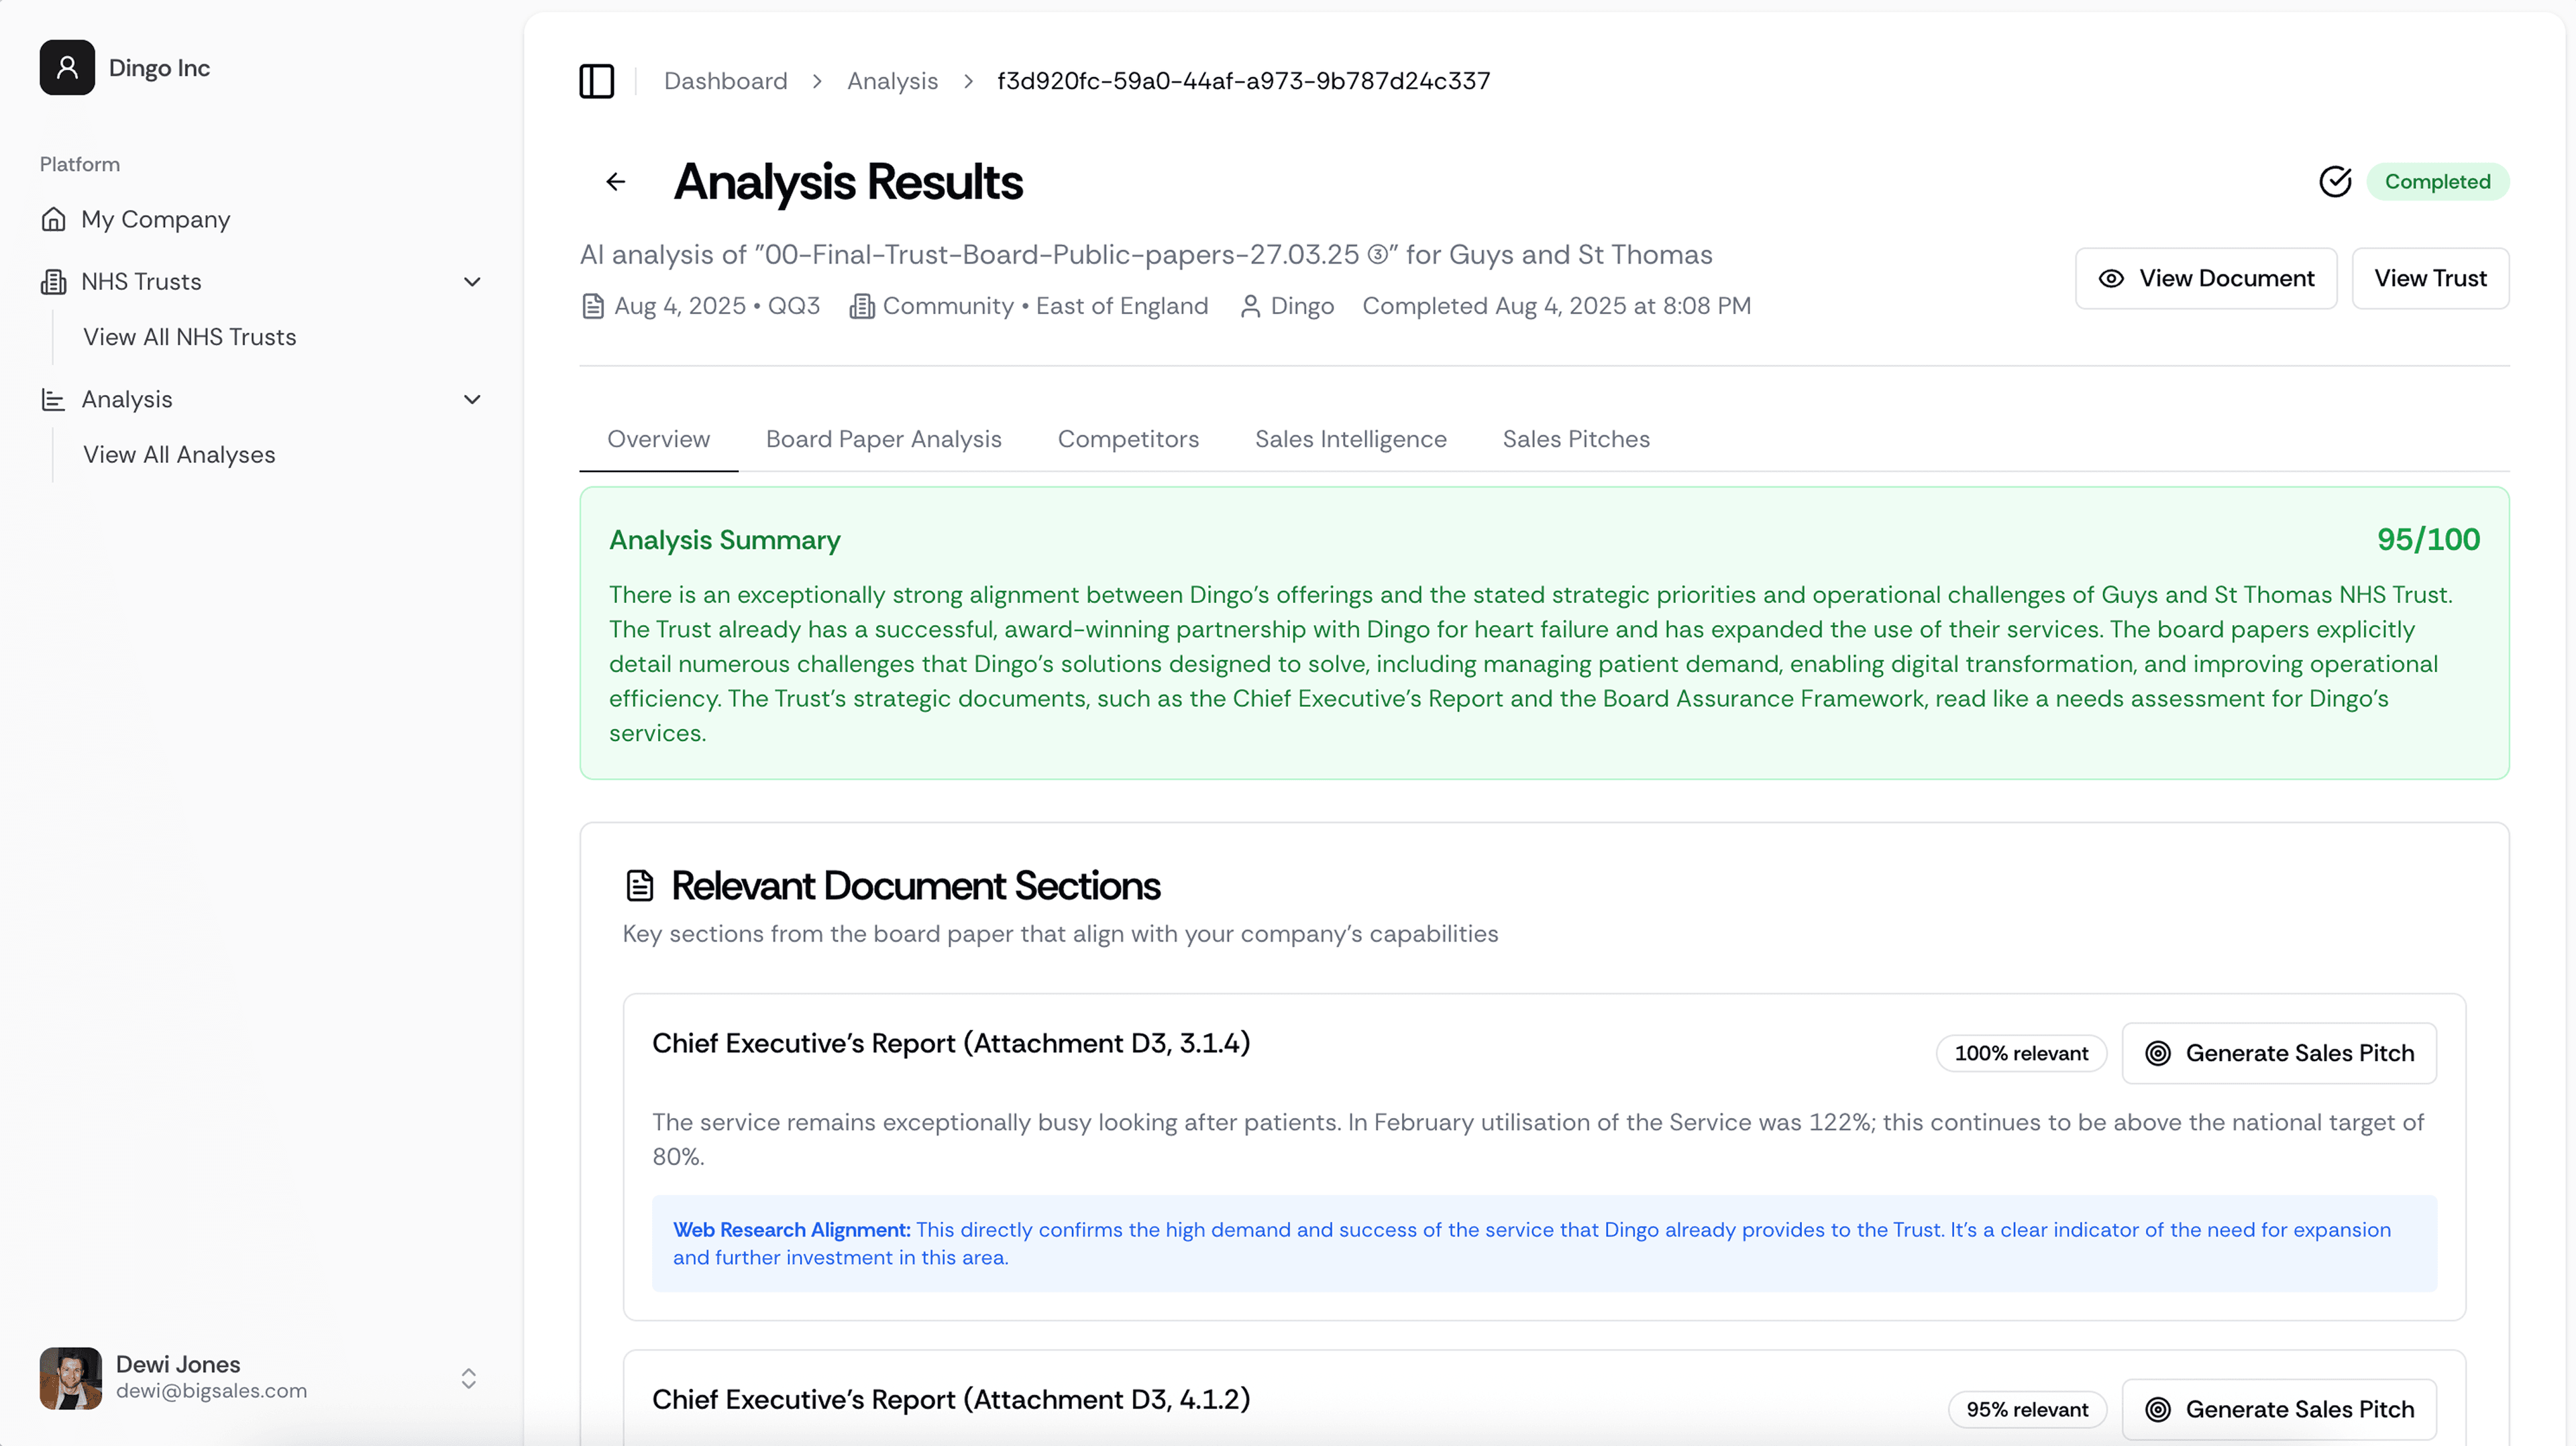This screenshot has height=1446, width=2576.
Task: Switch to the Competitors tab
Action: (1128, 439)
